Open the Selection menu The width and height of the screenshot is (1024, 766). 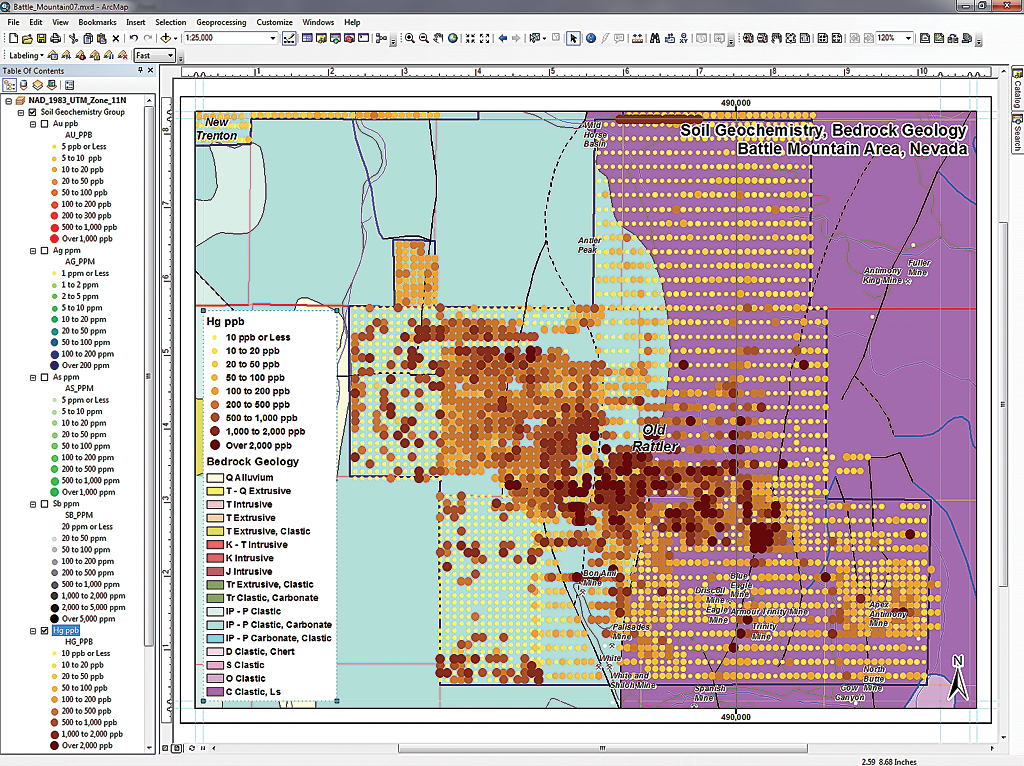pos(170,21)
